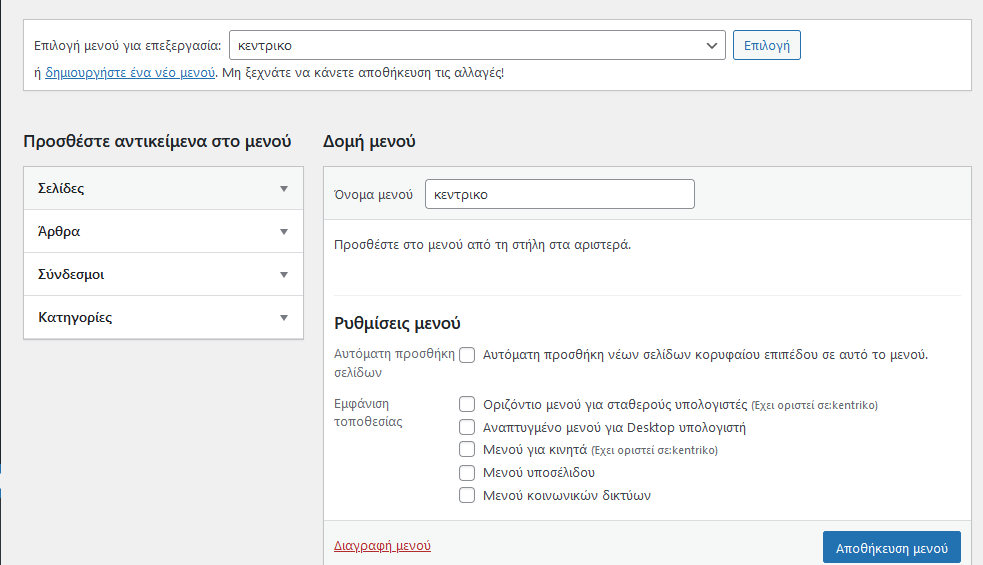Click the Αποθήκευση μενού button

[x=890, y=548]
